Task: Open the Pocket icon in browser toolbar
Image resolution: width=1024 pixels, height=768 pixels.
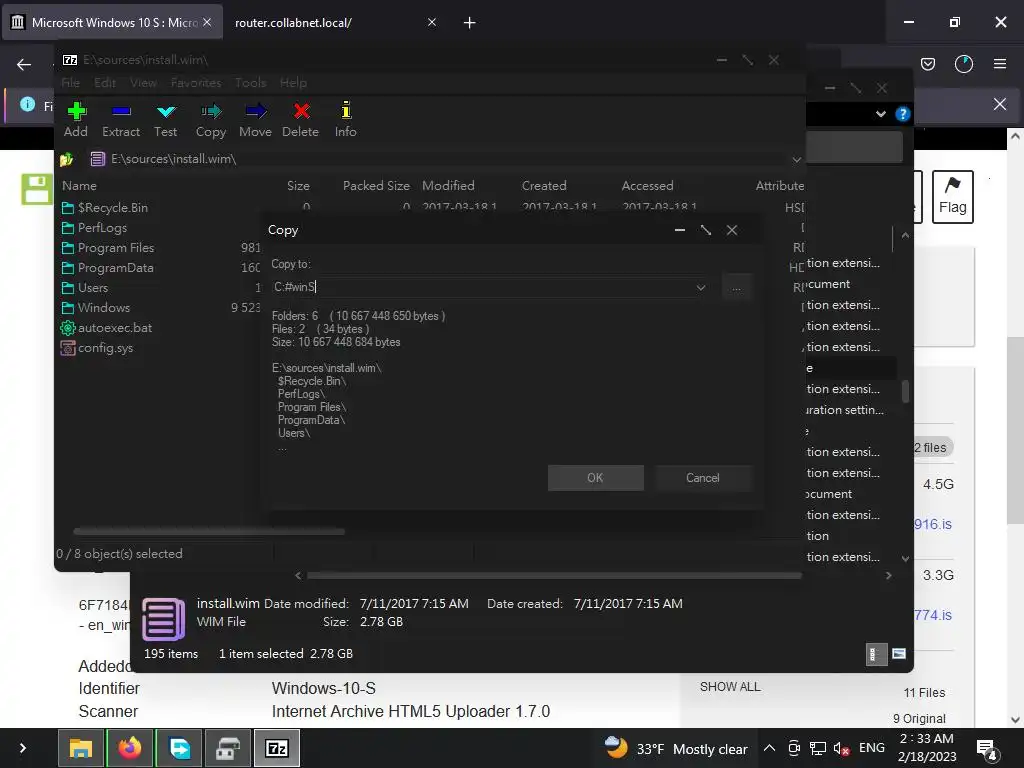Action: tap(927, 64)
